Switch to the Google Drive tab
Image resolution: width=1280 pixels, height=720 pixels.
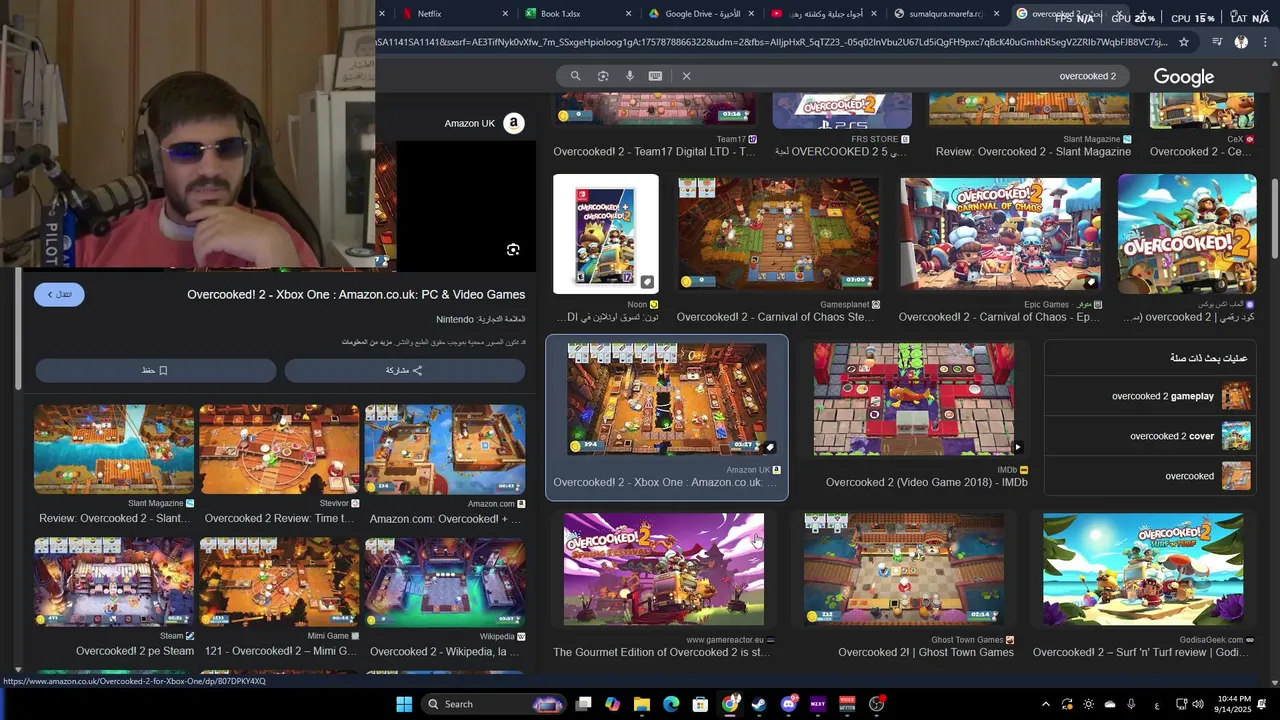pos(700,14)
